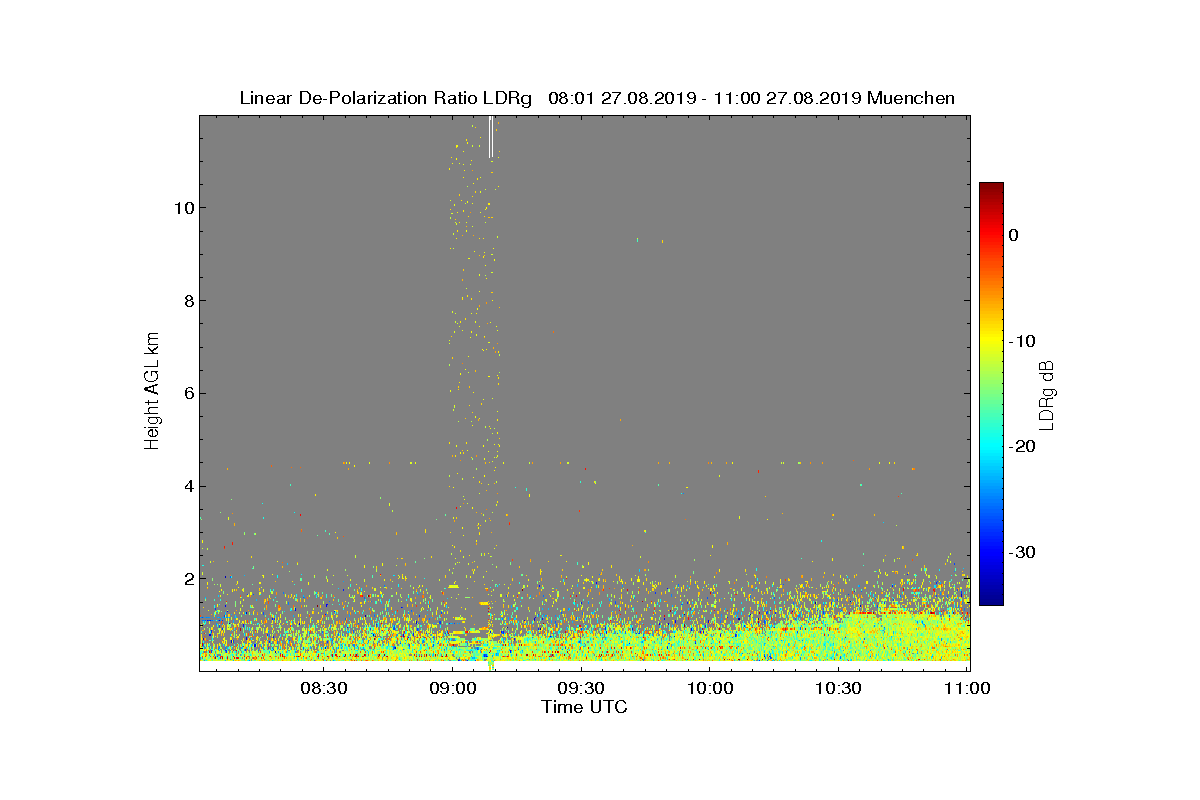Image resolution: width=1200 pixels, height=800 pixels.
Task: Click the 10:30 time tick label
Action: [838, 688]
